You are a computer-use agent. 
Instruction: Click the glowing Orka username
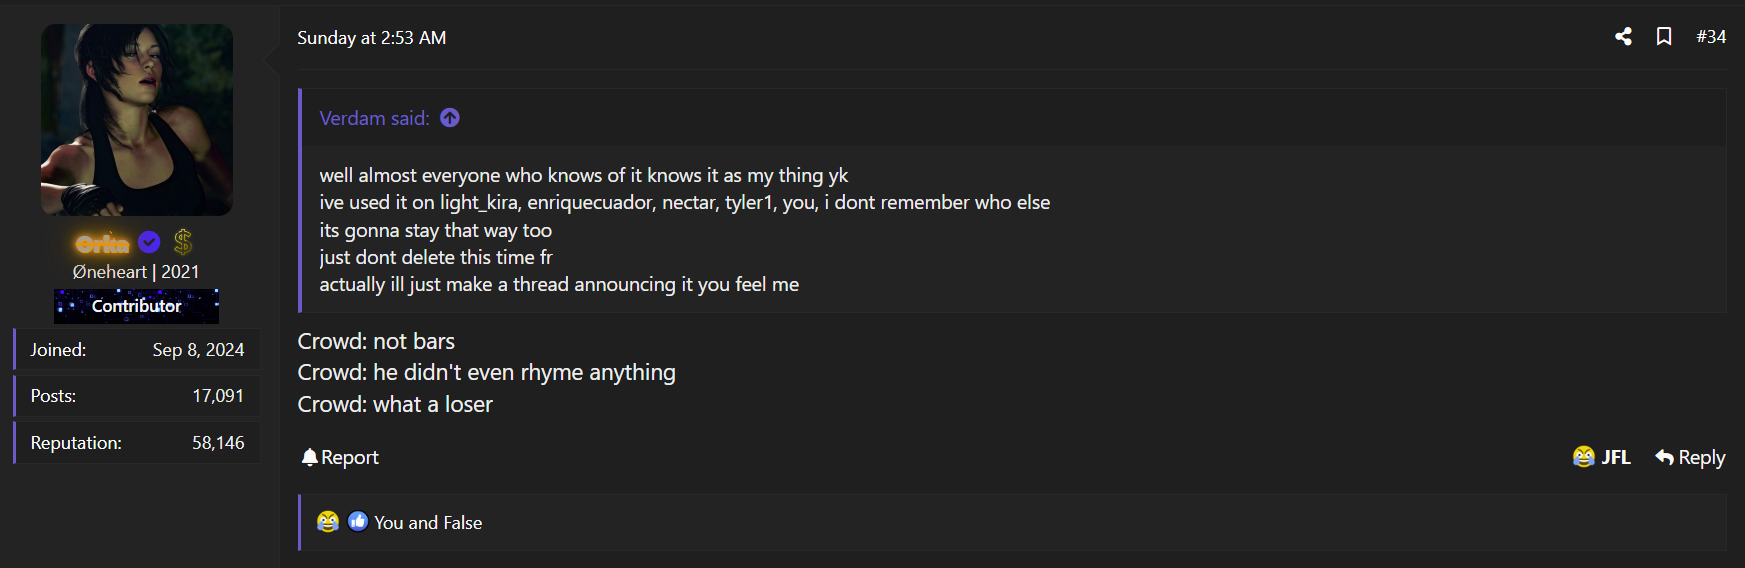(x=103, y=243)
